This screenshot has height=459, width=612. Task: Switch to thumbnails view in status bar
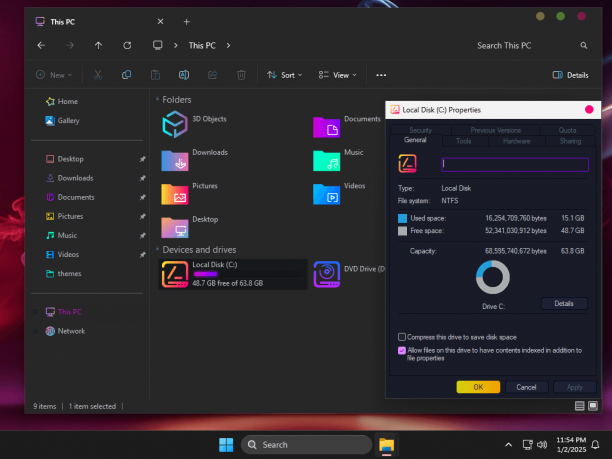[593, 406]
